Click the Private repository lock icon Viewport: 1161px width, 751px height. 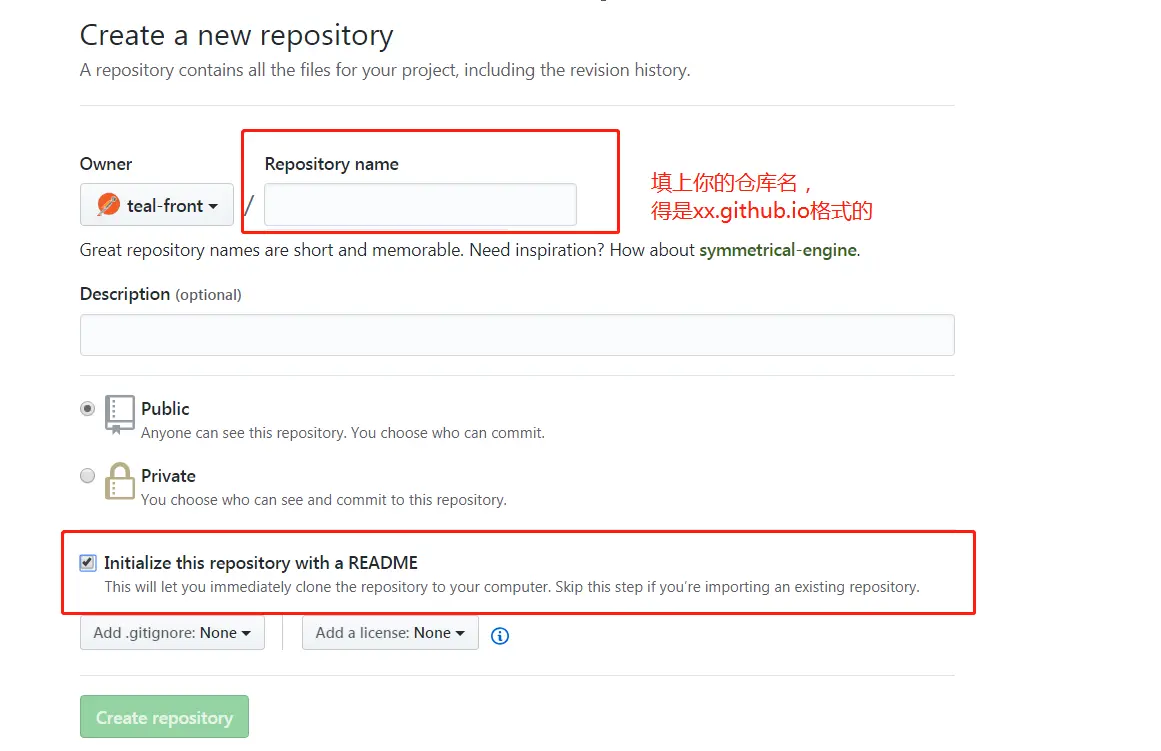coord(119,481)
